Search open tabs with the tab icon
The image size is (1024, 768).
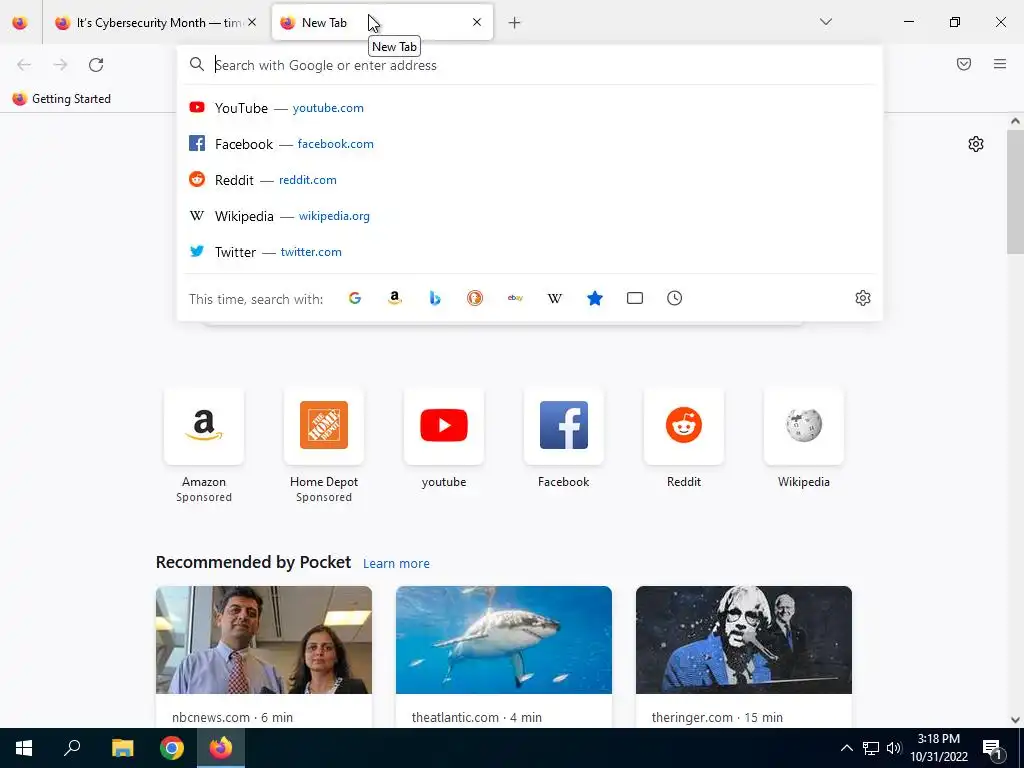click(x=635, y=298)
